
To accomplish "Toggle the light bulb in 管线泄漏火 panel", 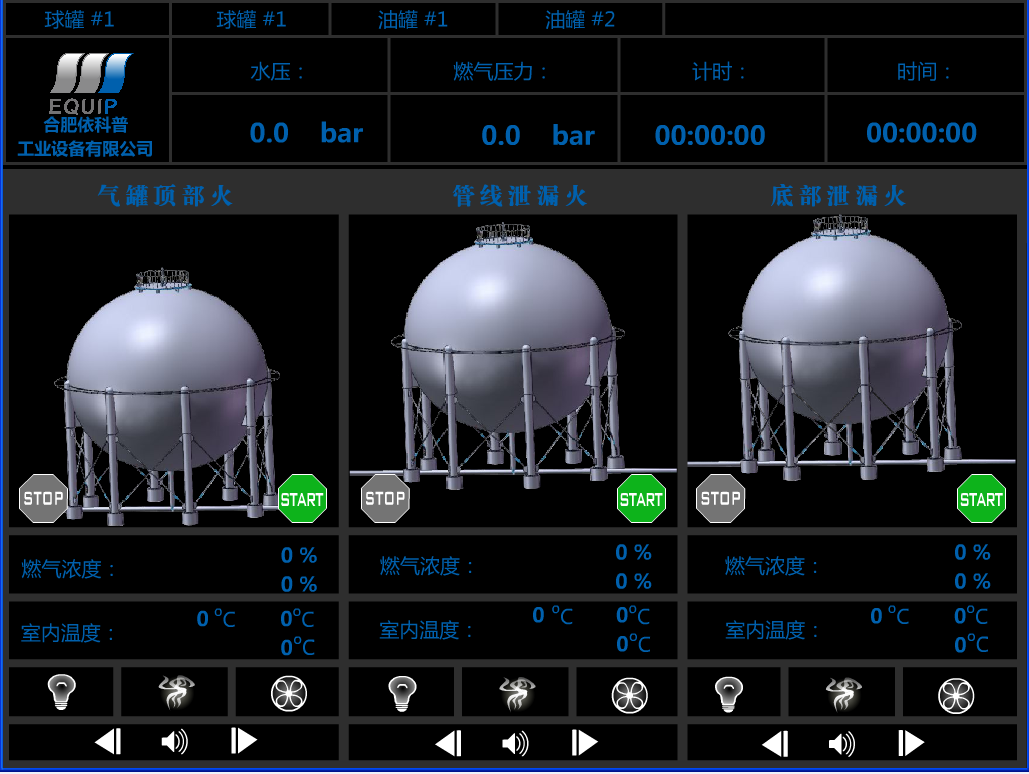I will (x=402, y=692).
